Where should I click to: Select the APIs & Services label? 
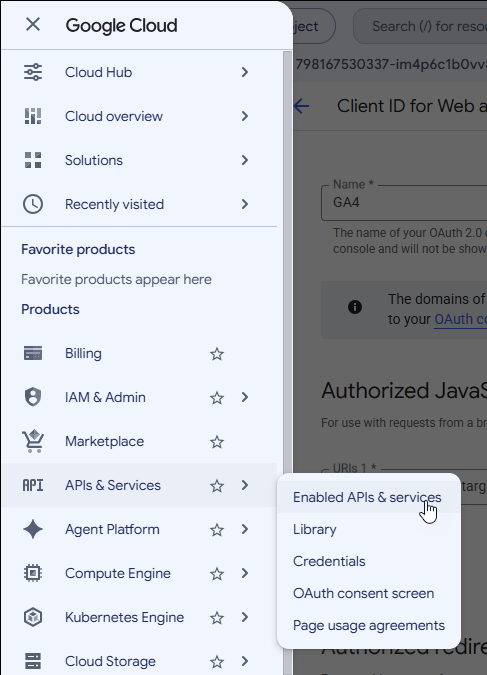[x=113, y=485]
